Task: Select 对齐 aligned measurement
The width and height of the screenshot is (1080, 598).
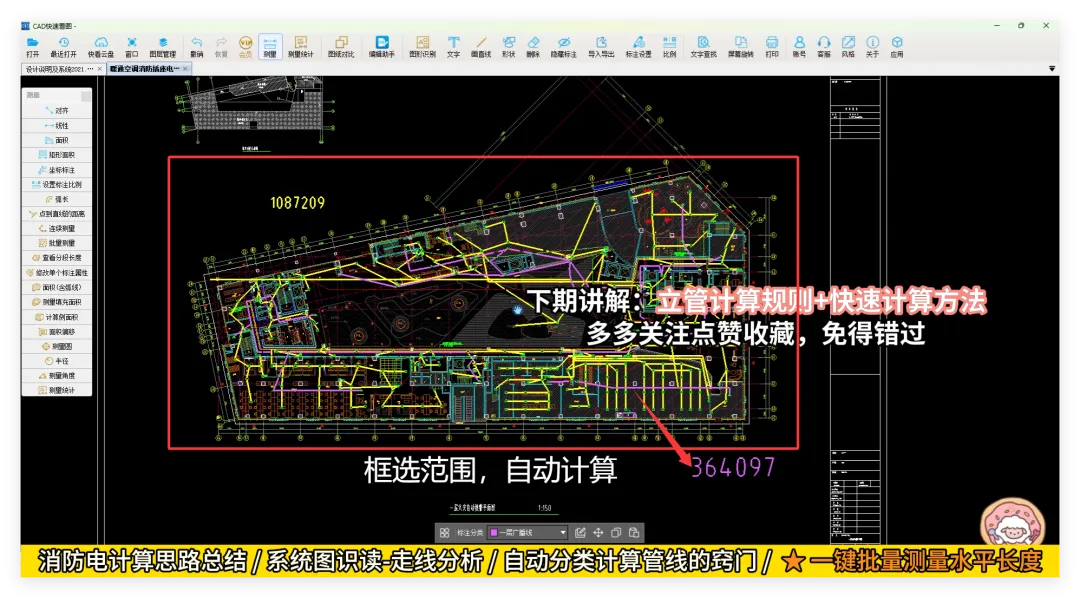Action: point(56,111)
